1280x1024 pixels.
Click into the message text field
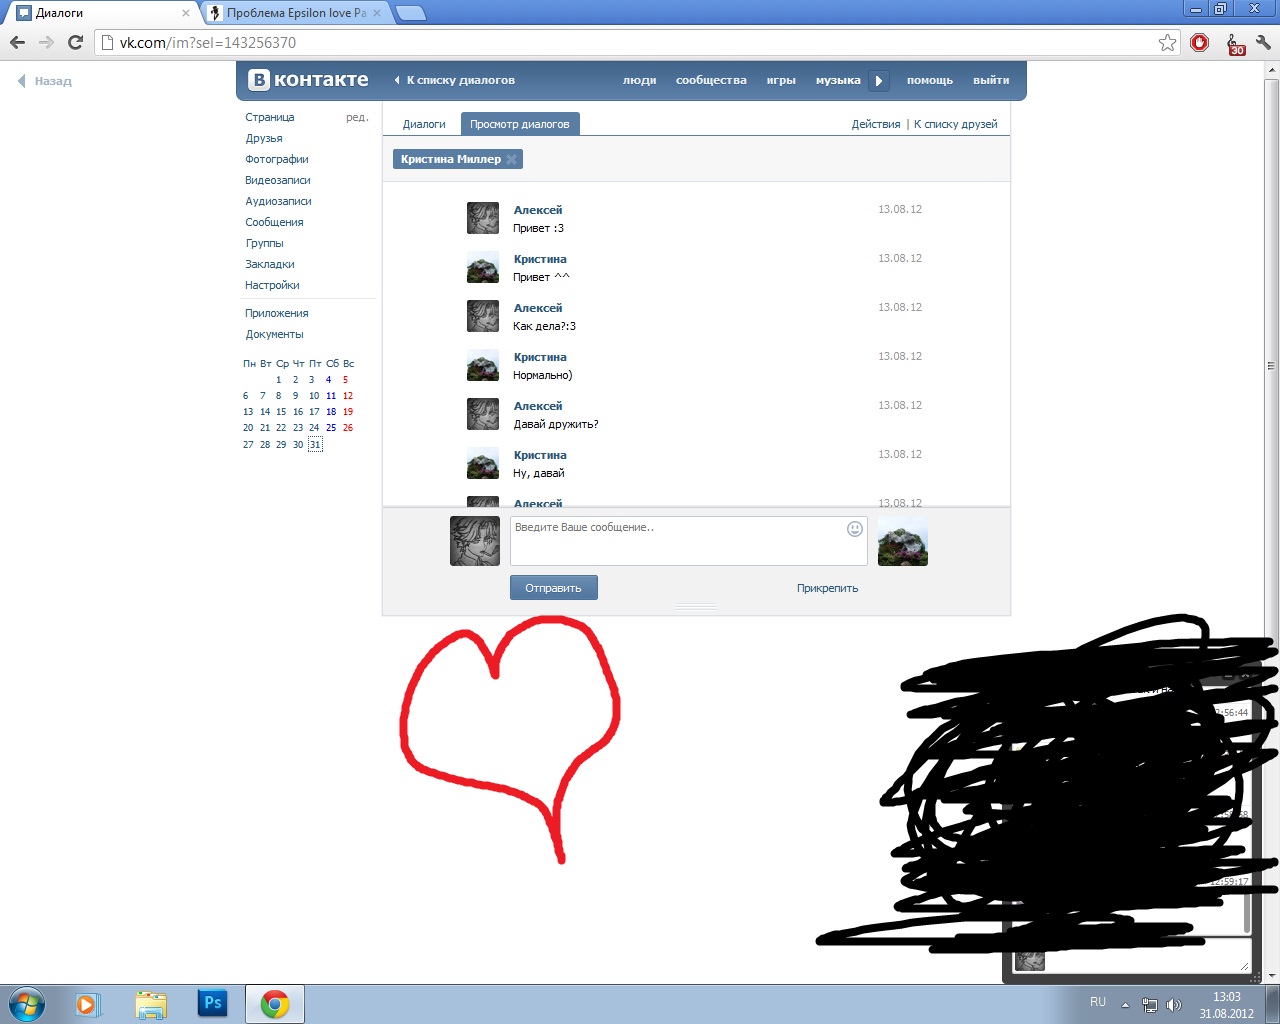tap(675, 541)
